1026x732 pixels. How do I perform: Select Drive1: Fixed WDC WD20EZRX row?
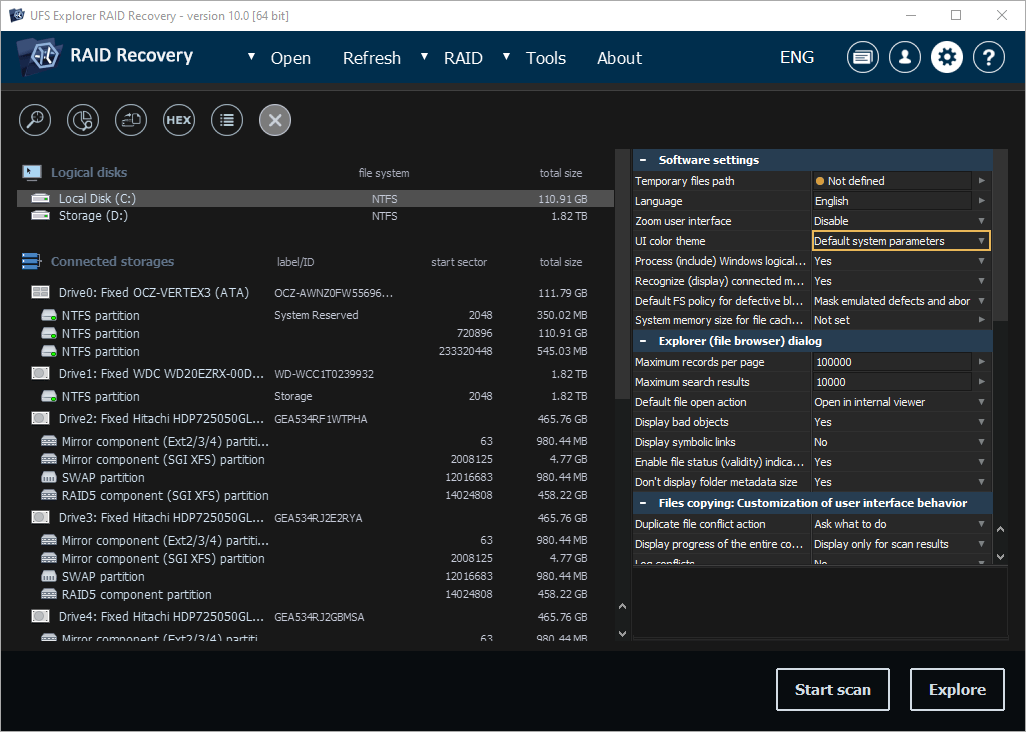[x=315, y=374]
